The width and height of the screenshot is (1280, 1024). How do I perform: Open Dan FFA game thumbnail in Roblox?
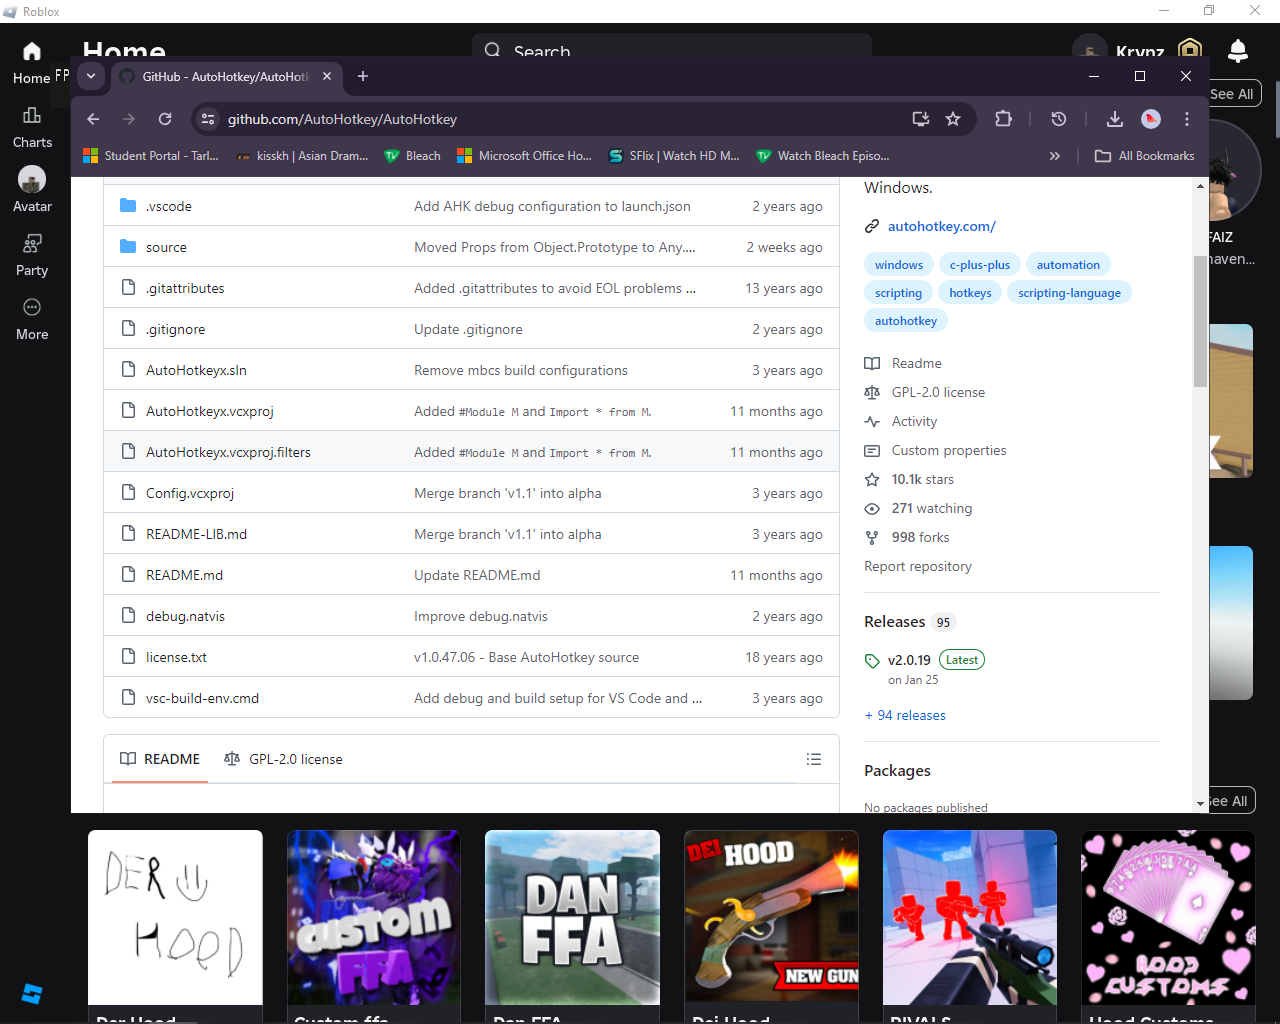(572, 917)
